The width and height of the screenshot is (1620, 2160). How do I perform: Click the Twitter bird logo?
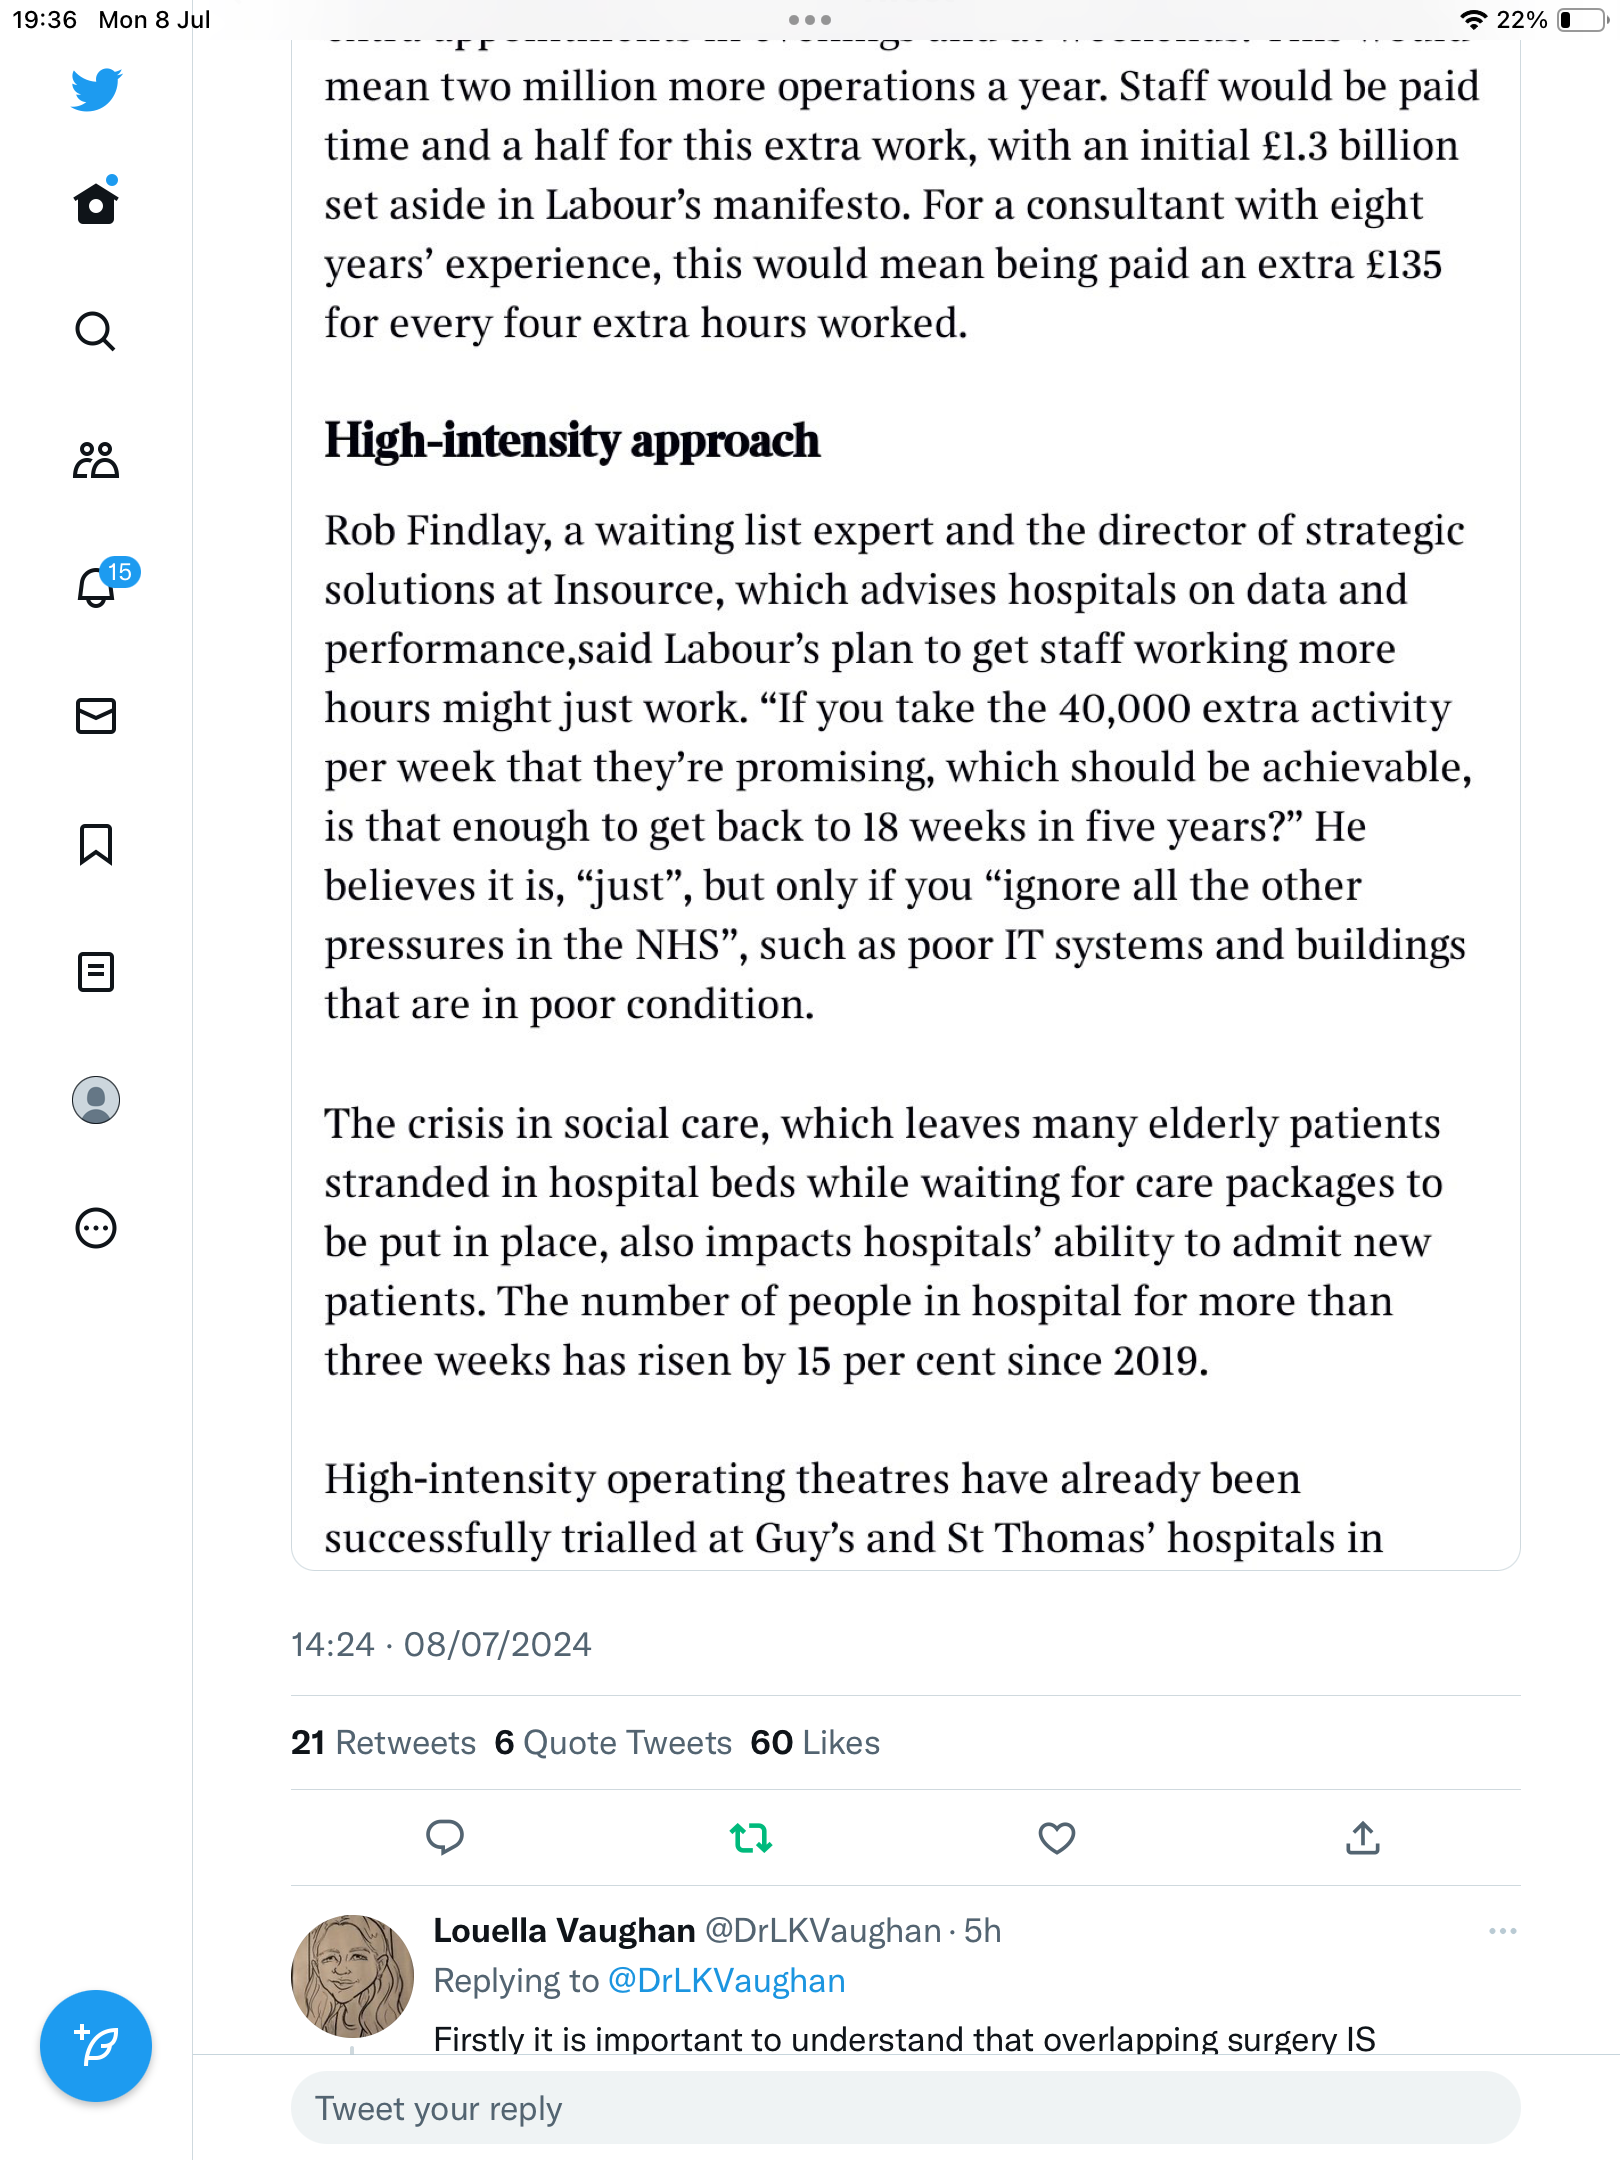point(96,90)
